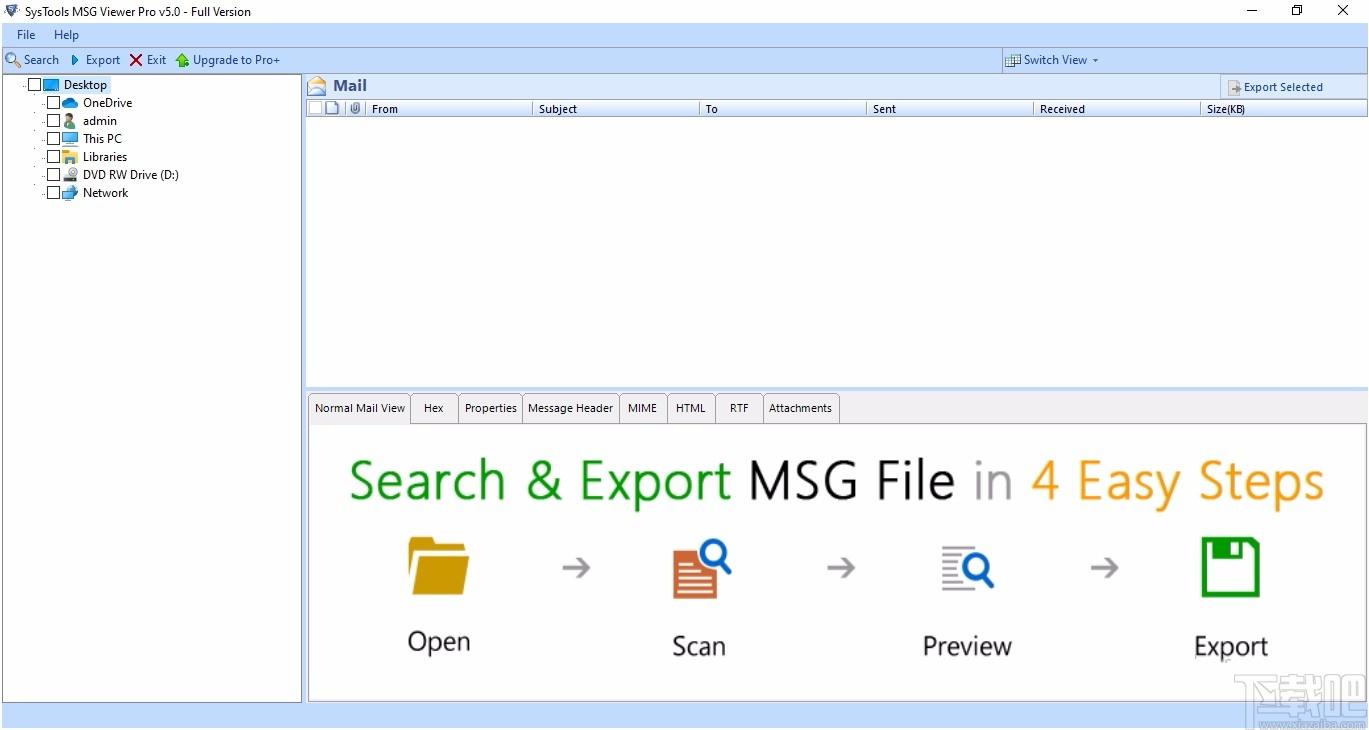
Task: Check the OneDrive checkbox
Action: 53,103
